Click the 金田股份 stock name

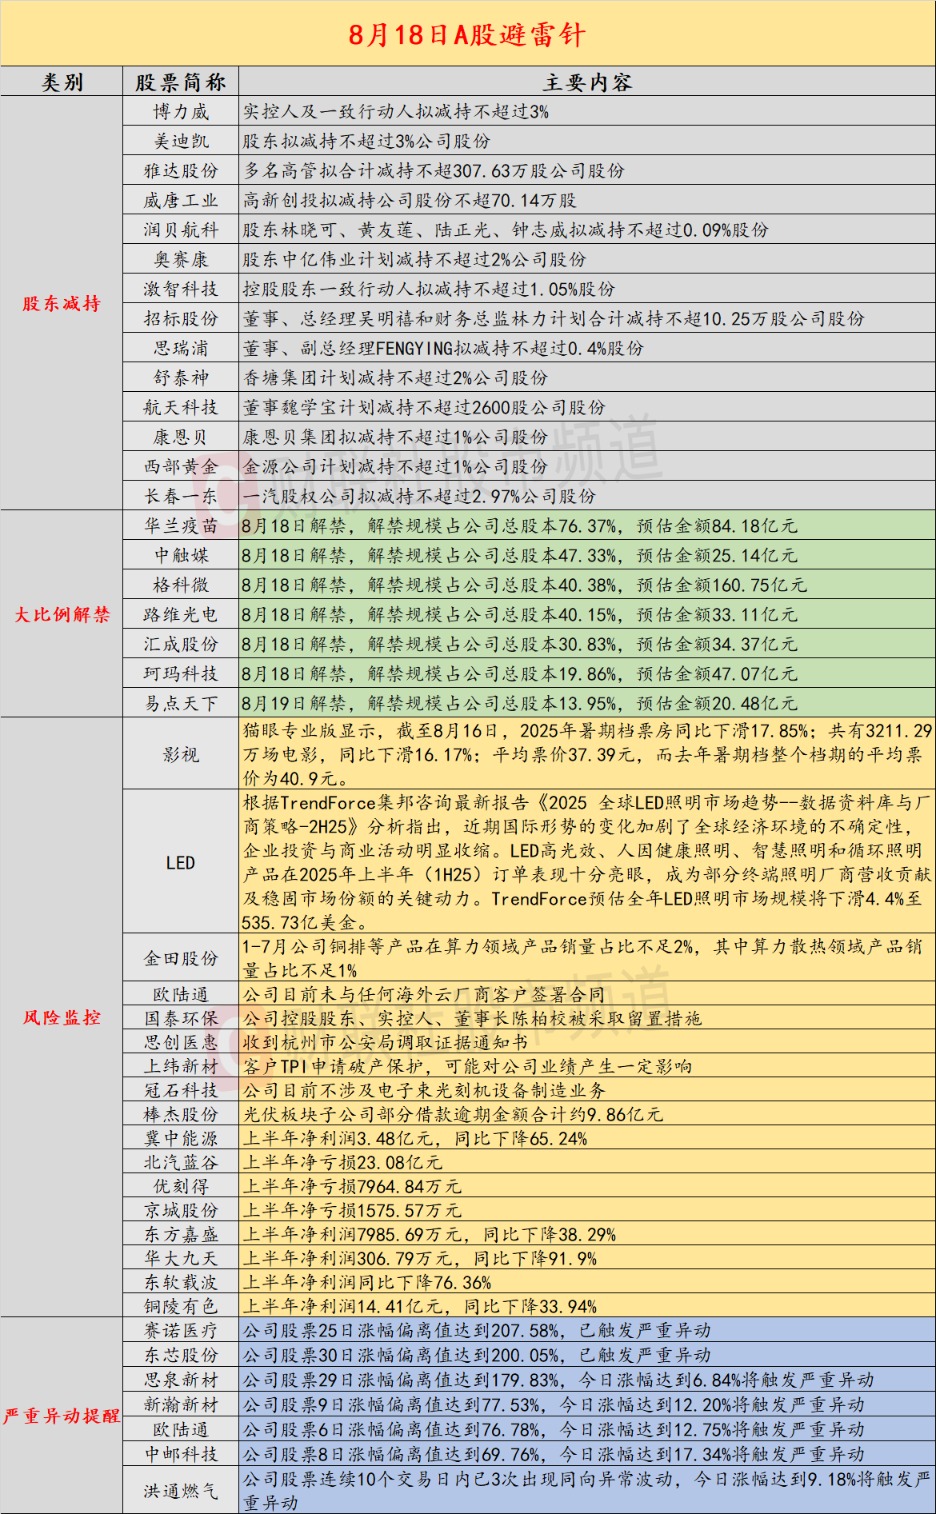tap(181, 958)
